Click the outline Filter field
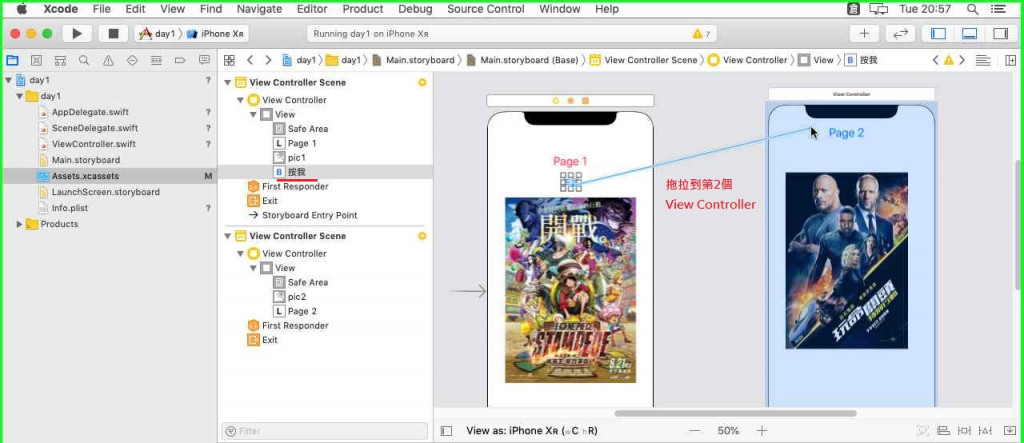1024x443 pixels. pyautogui.click(x=325, y=431)
